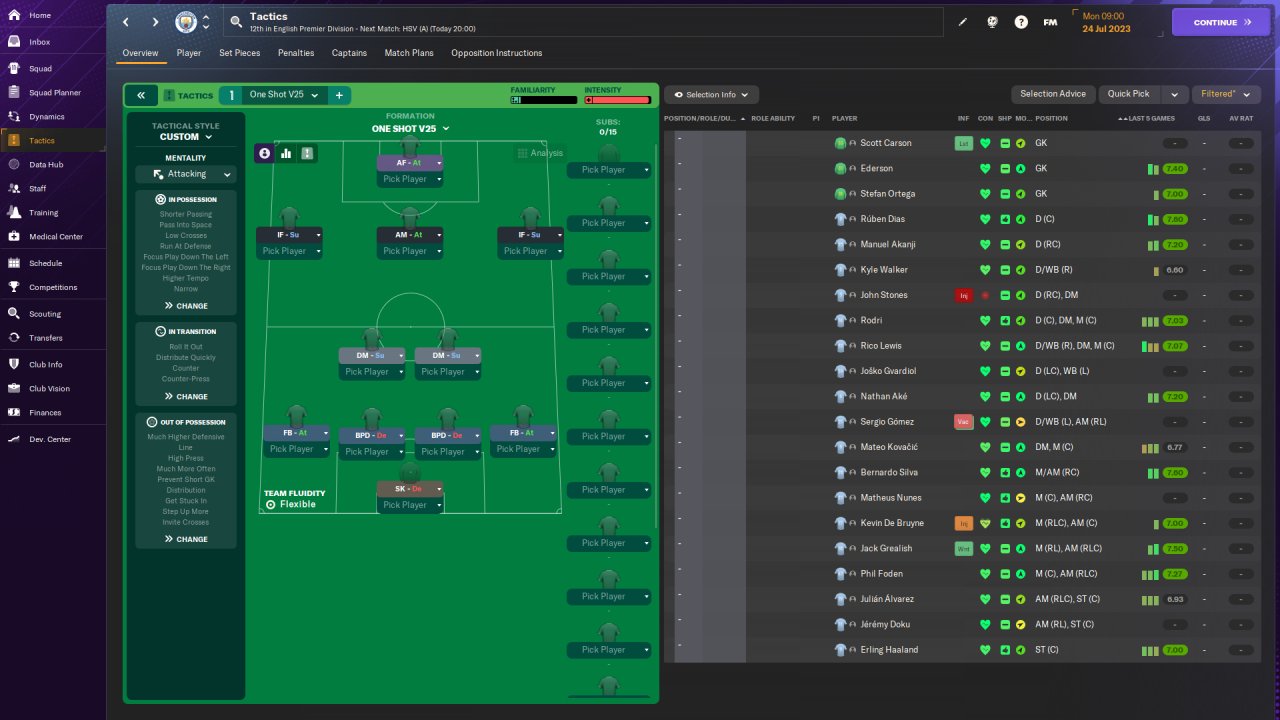This screenshot has width=1280, height=720.
Task: Expand the Selection Info dropdown
Action: 712,94
